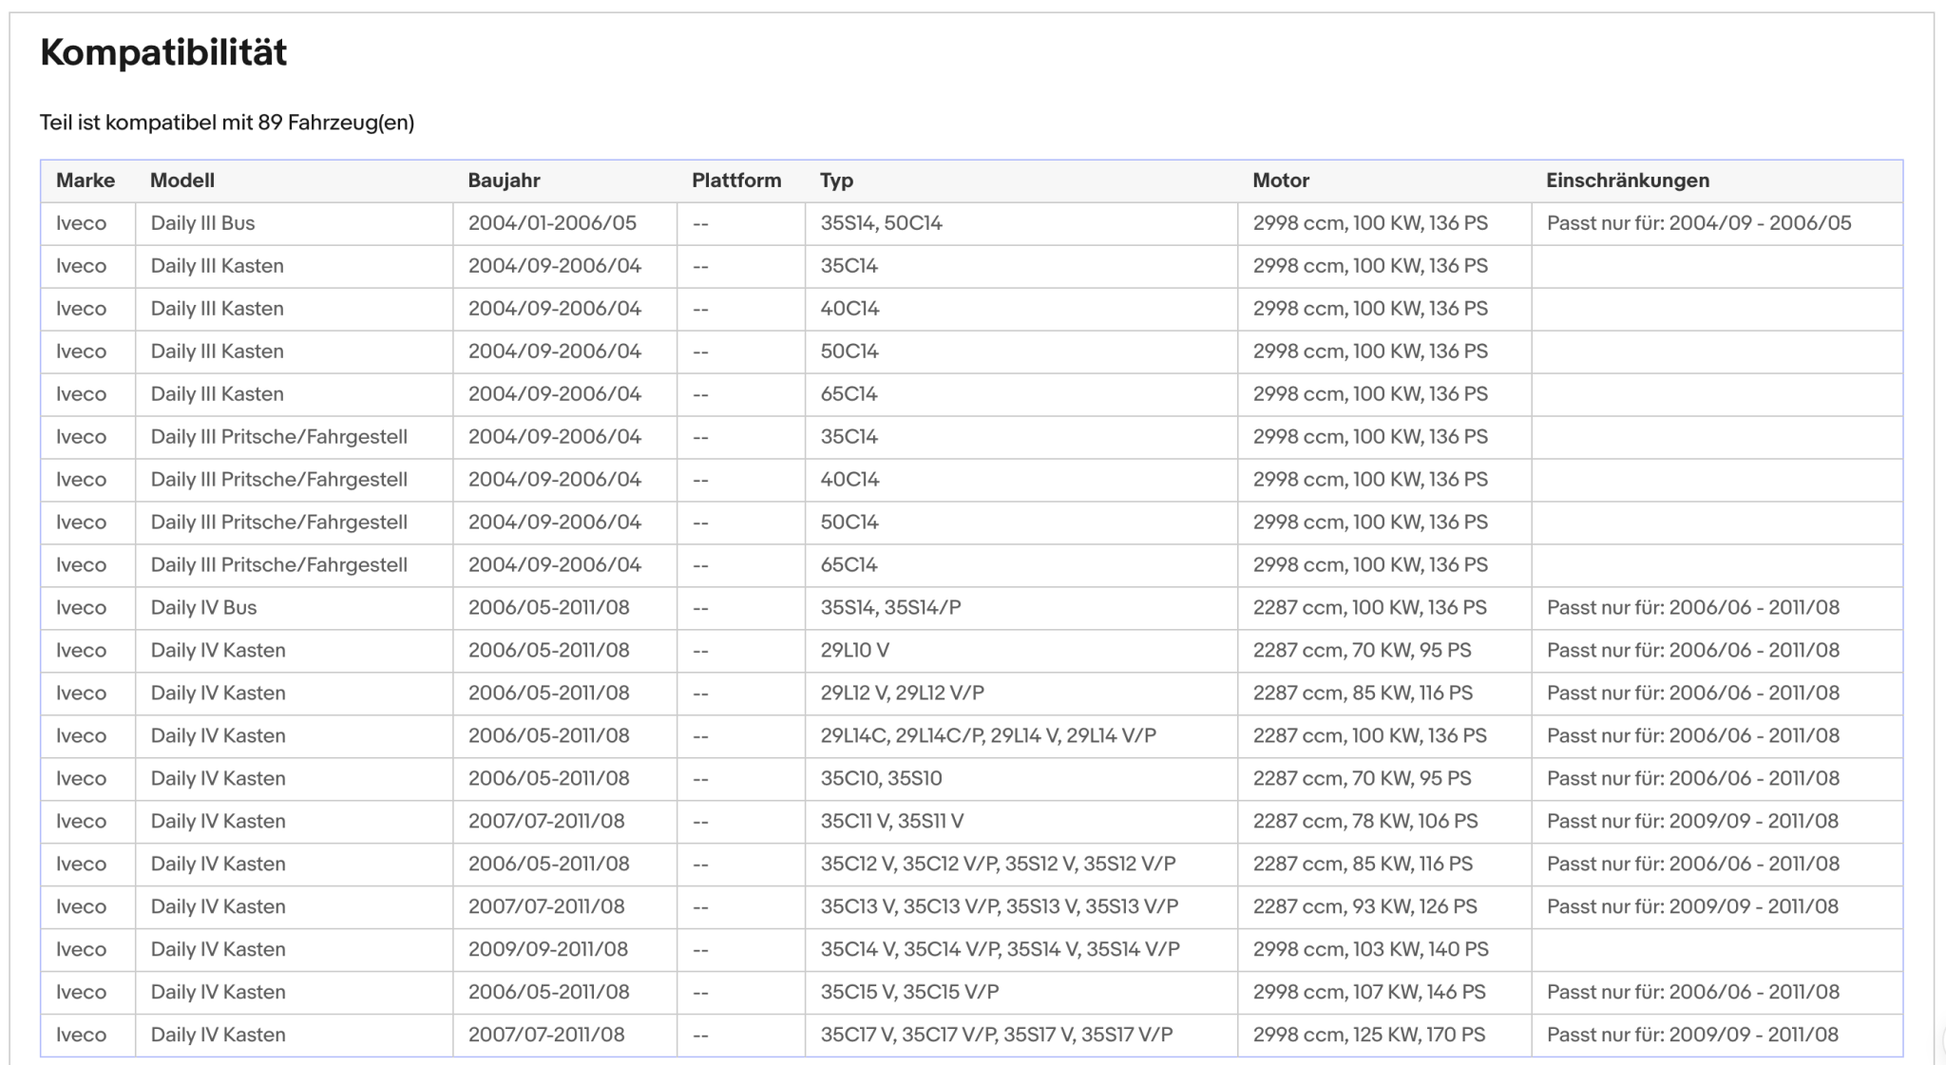Select the Daily IV Bus row
The width and height of the screenshot is (1946, 1065).
tap(972, 608)
